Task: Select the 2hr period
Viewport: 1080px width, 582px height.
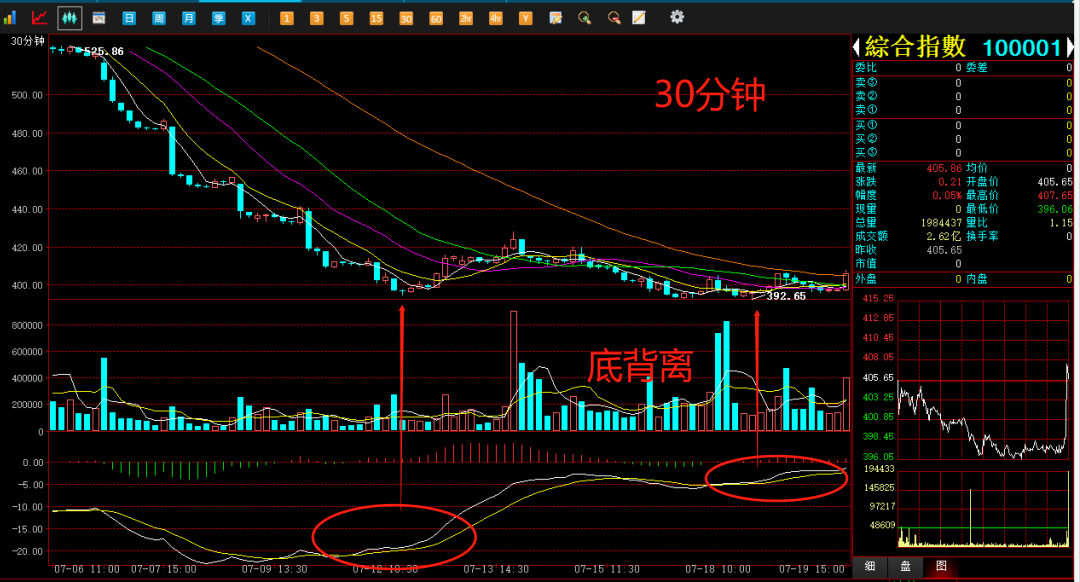Action: point(466,19)
